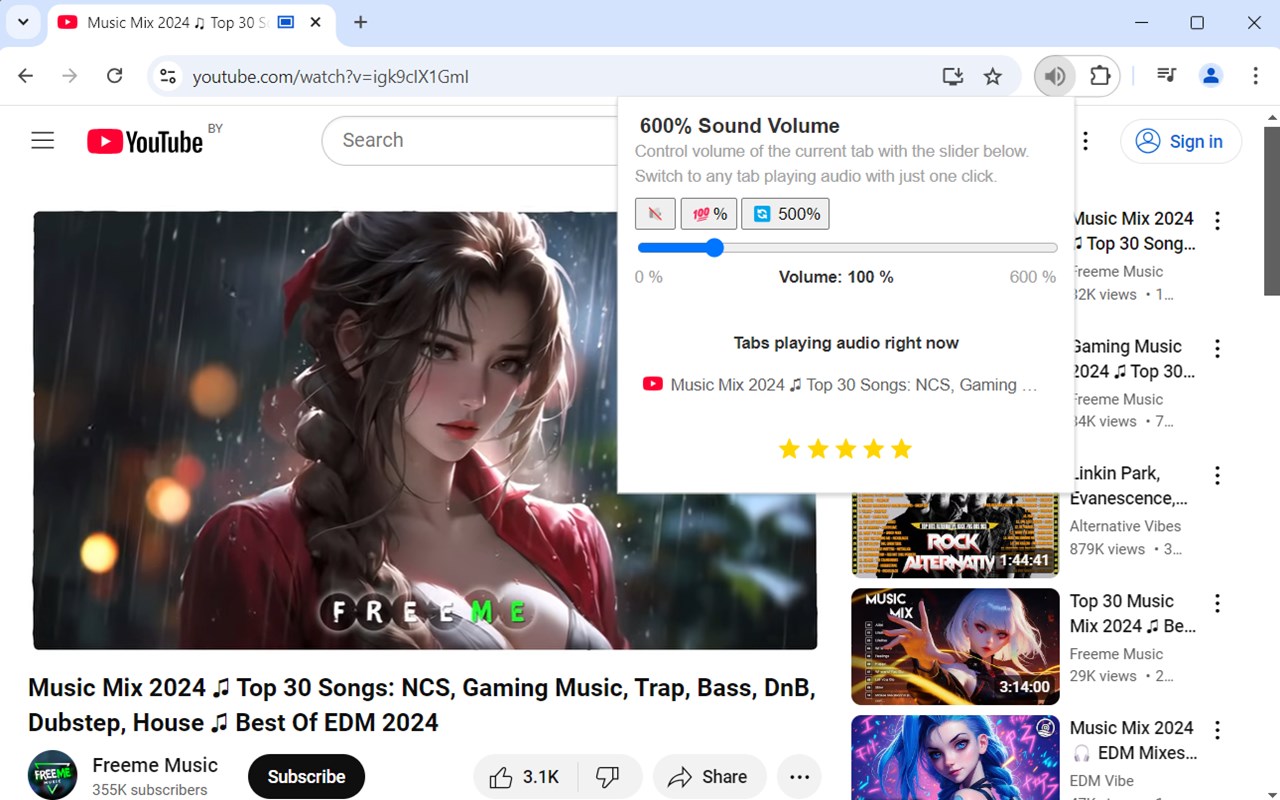This screenshot has height=800, width=1280.
Task: Open Linkin Park, Evanescence video title
Action: tap(1129, 485)
